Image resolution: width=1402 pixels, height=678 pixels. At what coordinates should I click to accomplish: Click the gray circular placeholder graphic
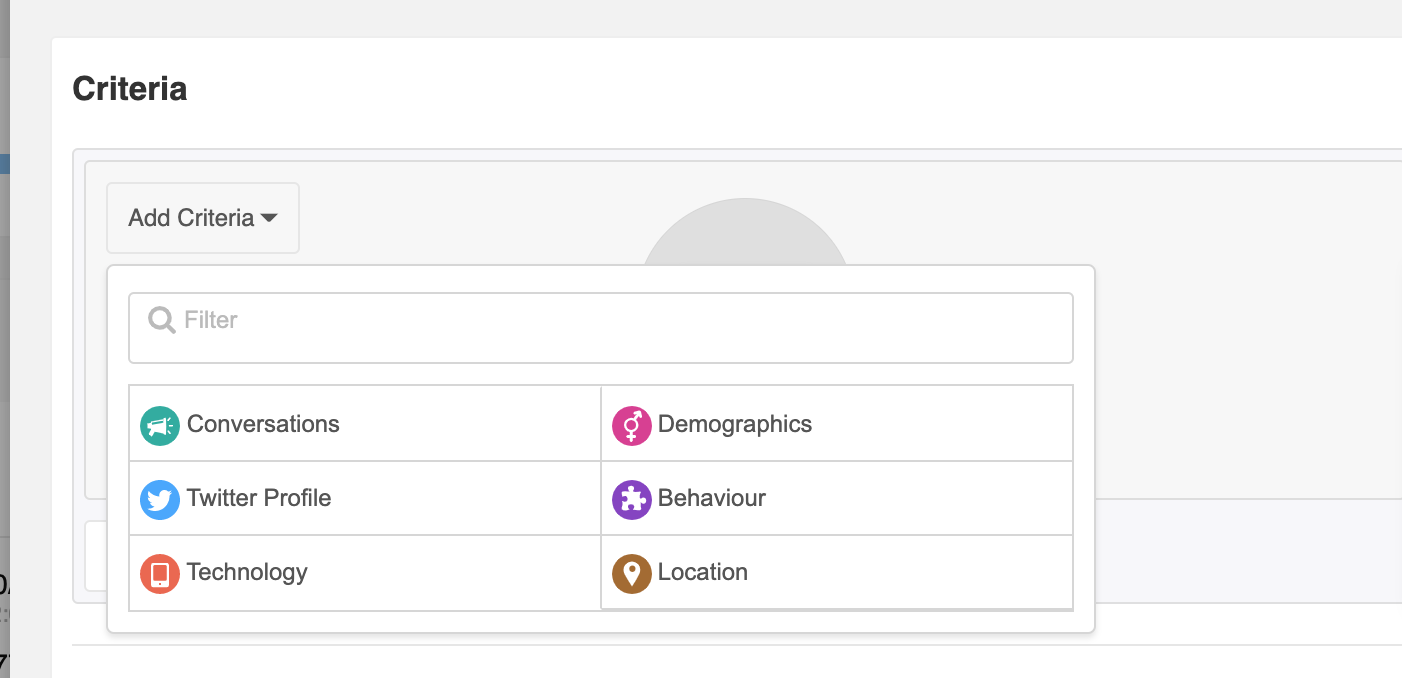[745, 232]
